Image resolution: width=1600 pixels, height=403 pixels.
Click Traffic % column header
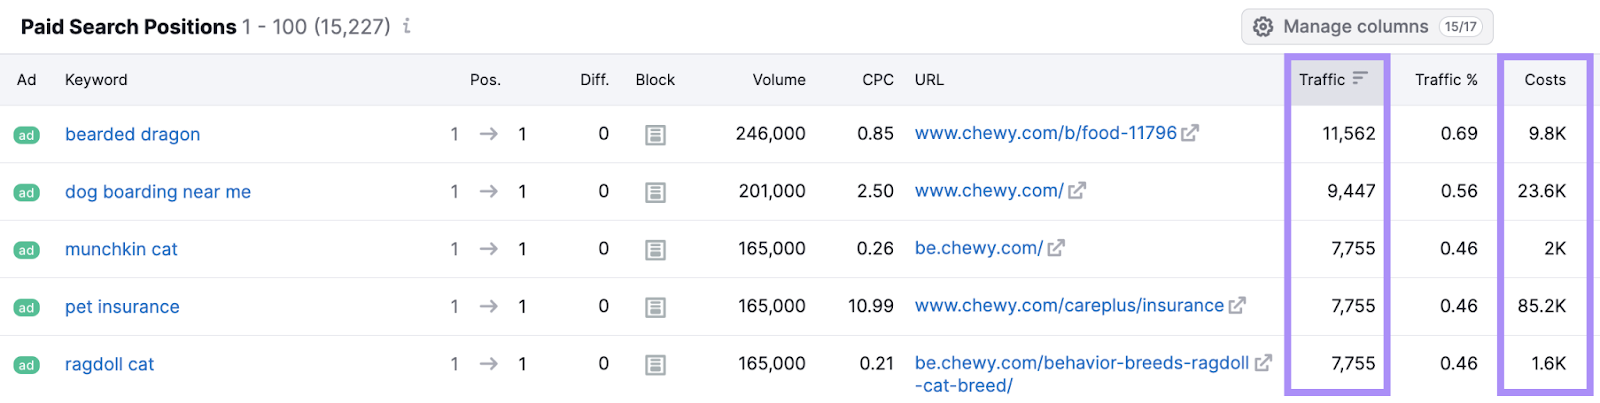[x=1445, y=79]
